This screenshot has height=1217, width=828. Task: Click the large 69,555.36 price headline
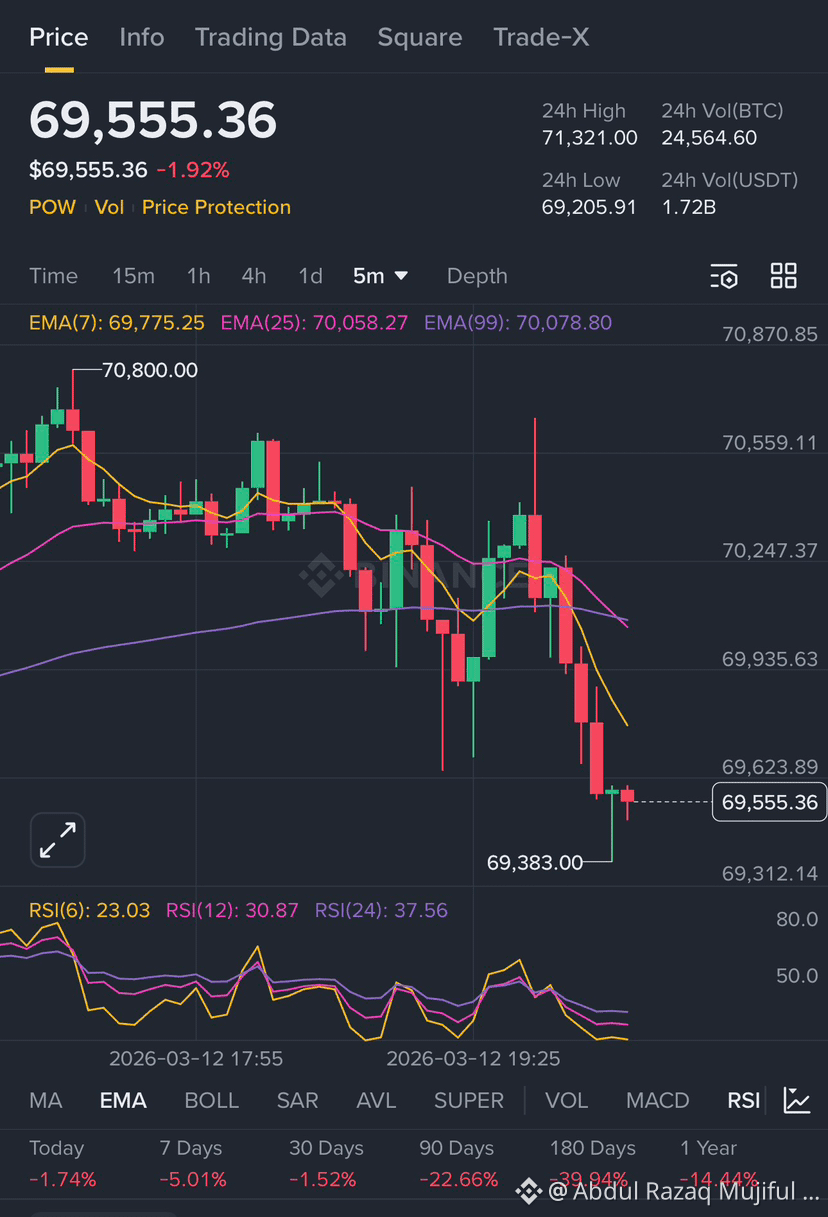[x=153, y=121]
